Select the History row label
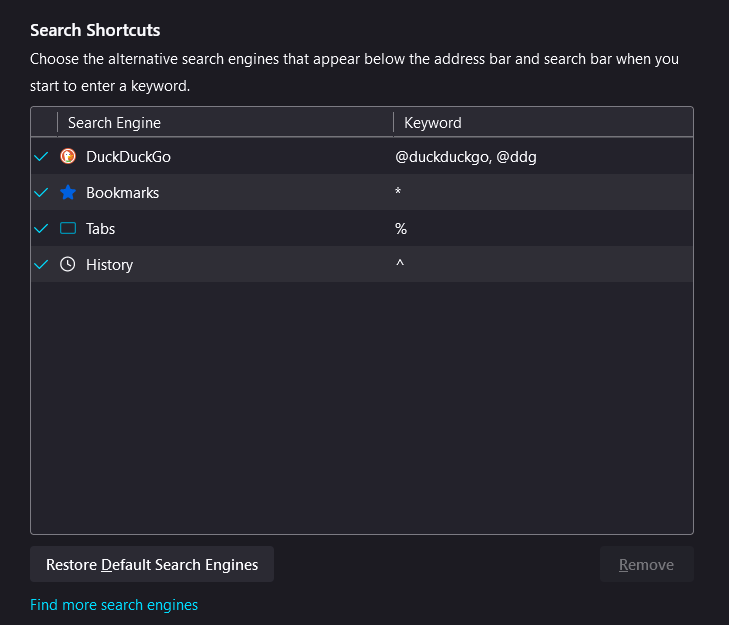729x625 pixels. pos(109,264)
